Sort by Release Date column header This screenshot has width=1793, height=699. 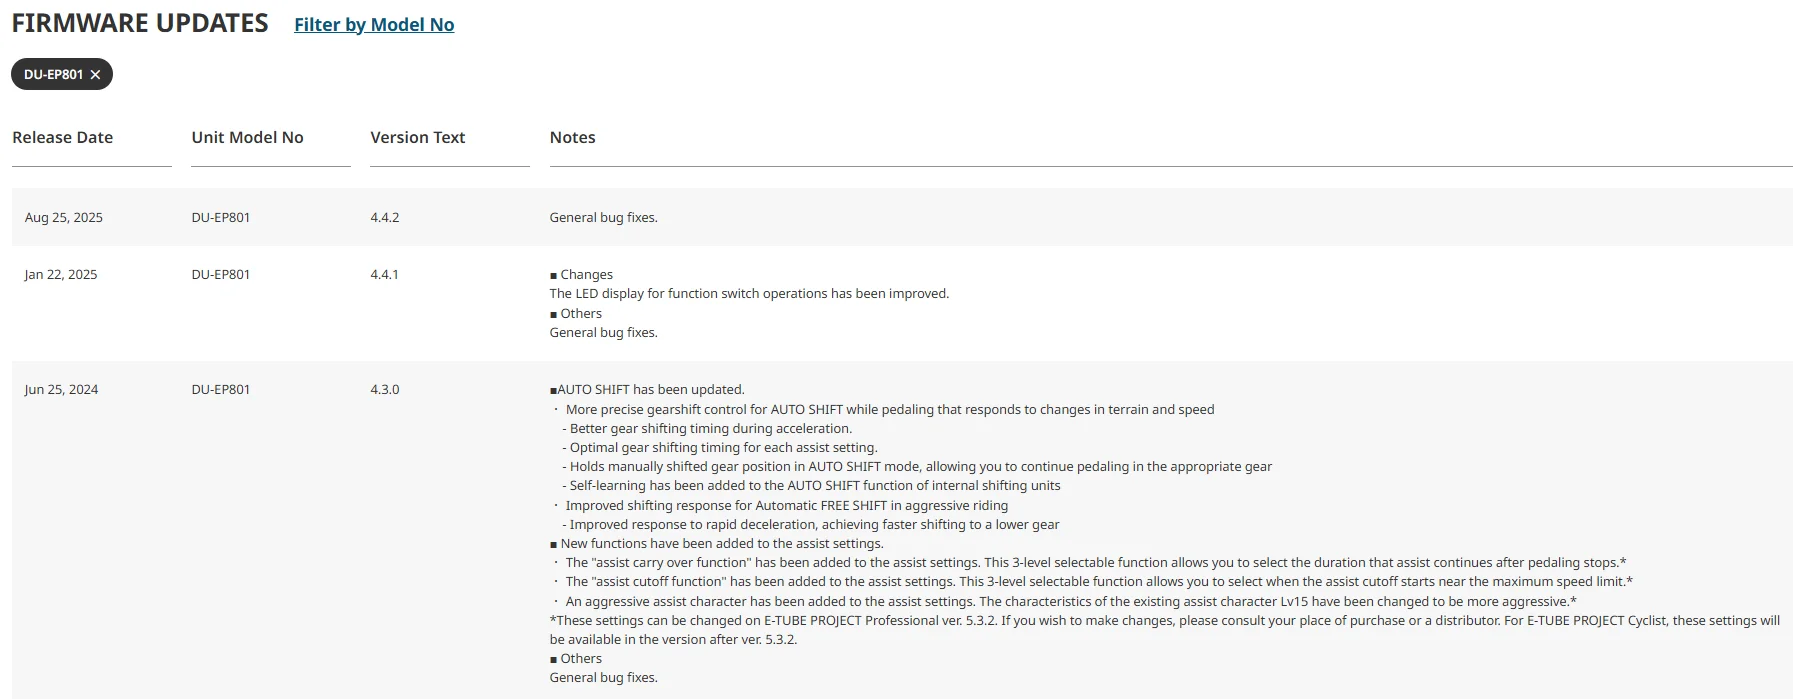[62, 138]
